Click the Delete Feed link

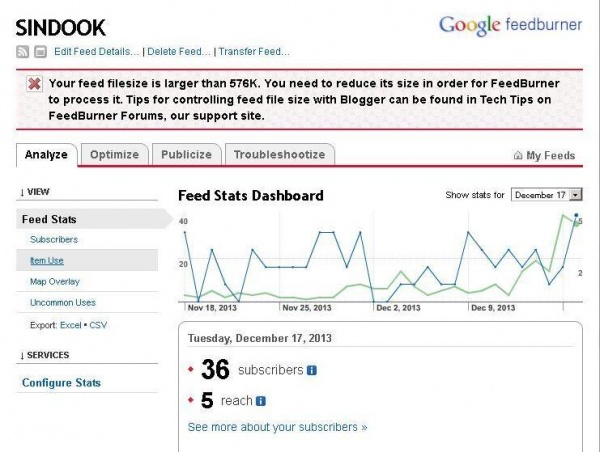pyautogui.click(x=180, y=51)
